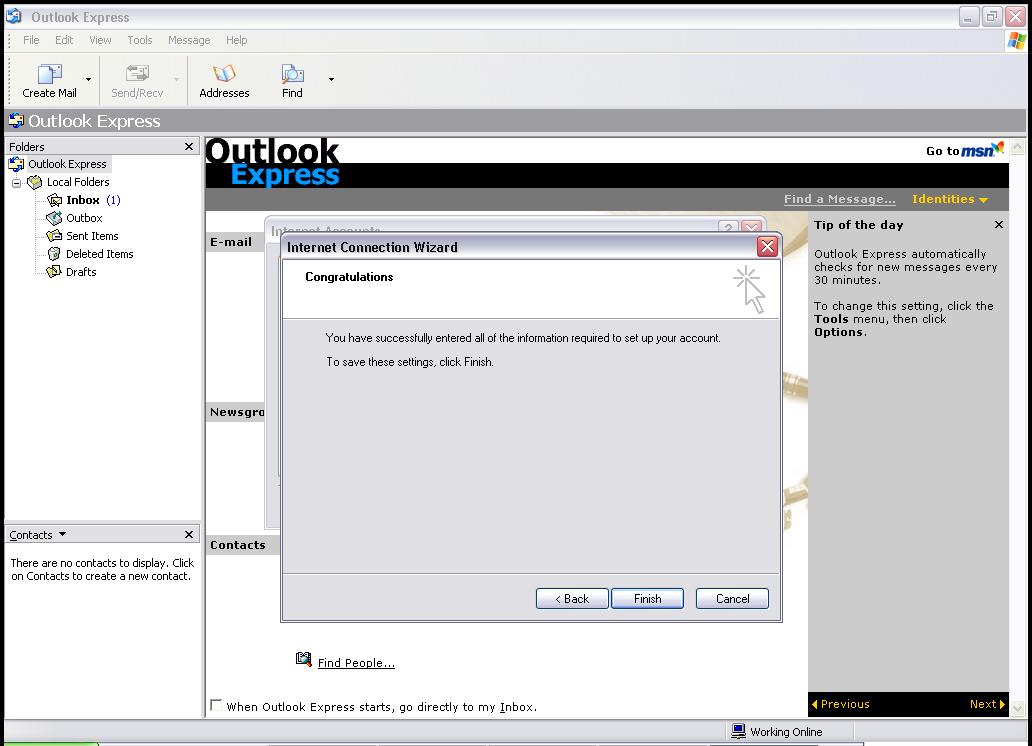Enable go directly to my Inbox checkbox

click(x=216, y=705)
